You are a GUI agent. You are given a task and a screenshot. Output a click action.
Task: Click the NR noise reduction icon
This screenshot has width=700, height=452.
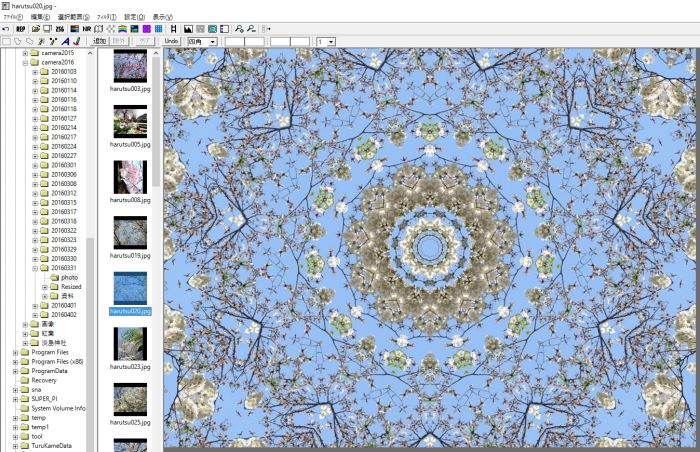(x=85, y=29)
